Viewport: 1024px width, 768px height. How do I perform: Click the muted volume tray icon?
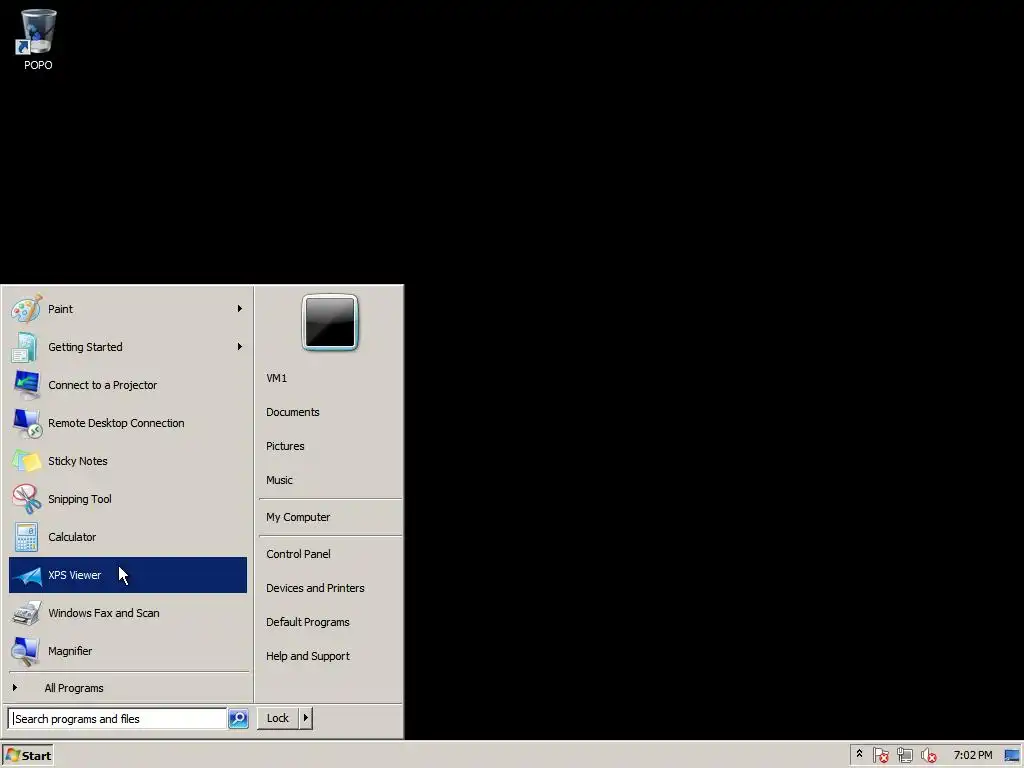929,755
